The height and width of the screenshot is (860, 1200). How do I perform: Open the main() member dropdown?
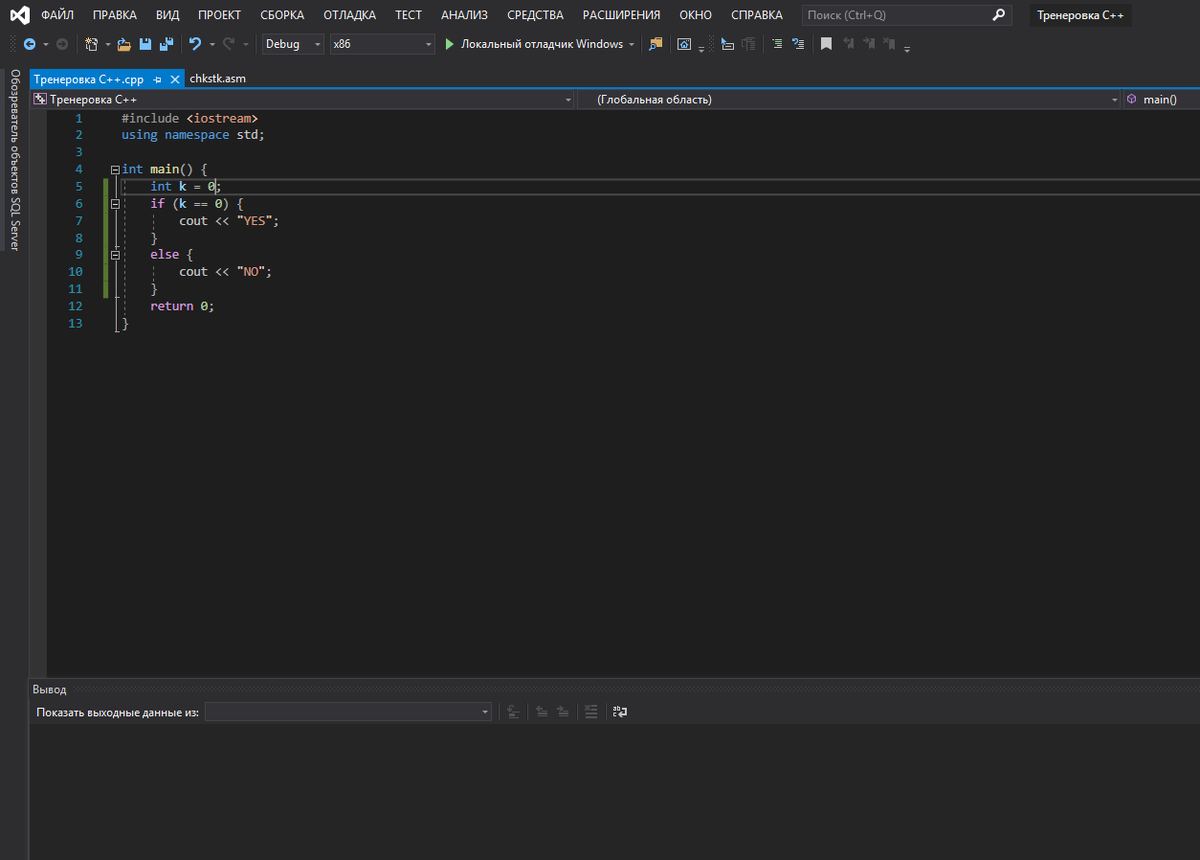1161,100
